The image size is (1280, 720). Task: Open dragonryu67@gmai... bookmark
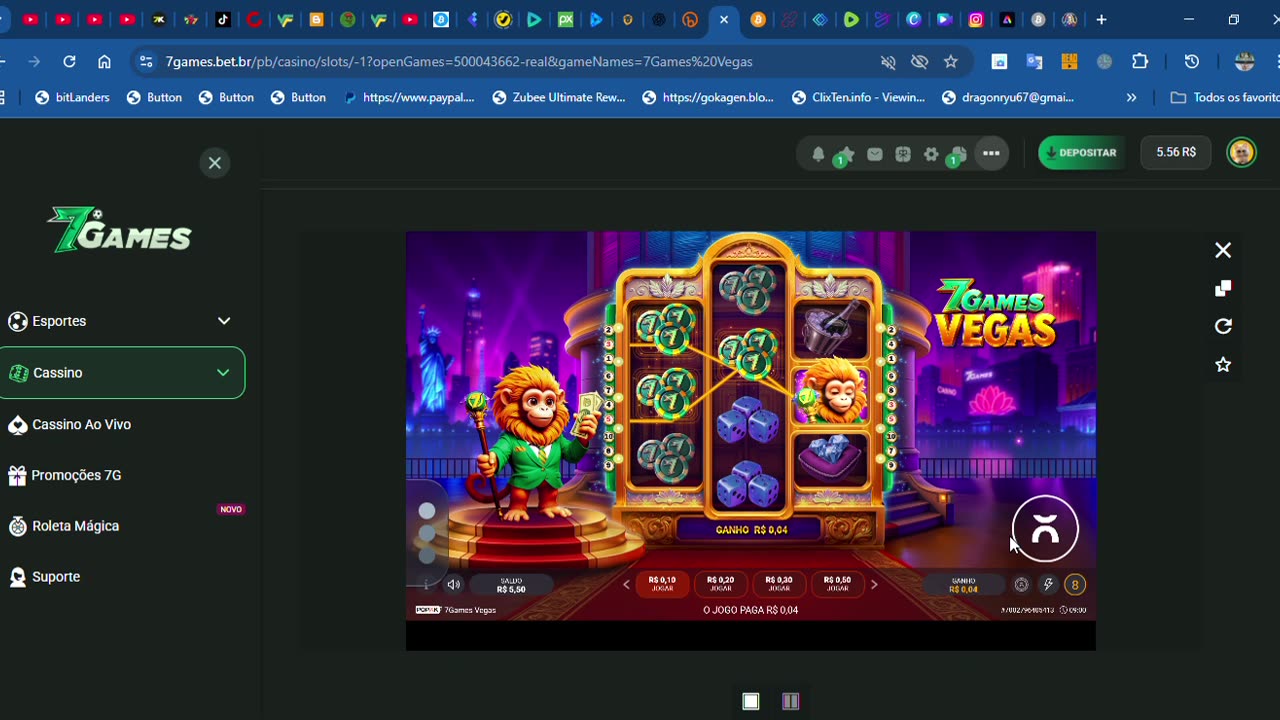click(1007, 97)
